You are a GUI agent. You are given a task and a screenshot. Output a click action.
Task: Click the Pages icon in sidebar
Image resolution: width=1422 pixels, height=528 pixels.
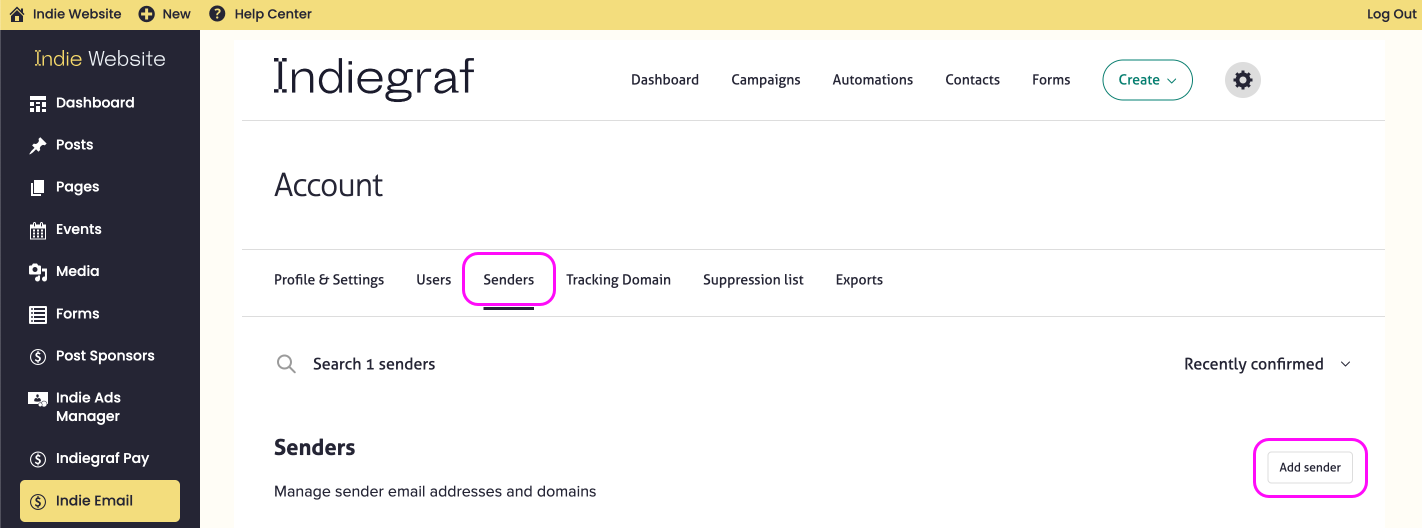point(38,188)
